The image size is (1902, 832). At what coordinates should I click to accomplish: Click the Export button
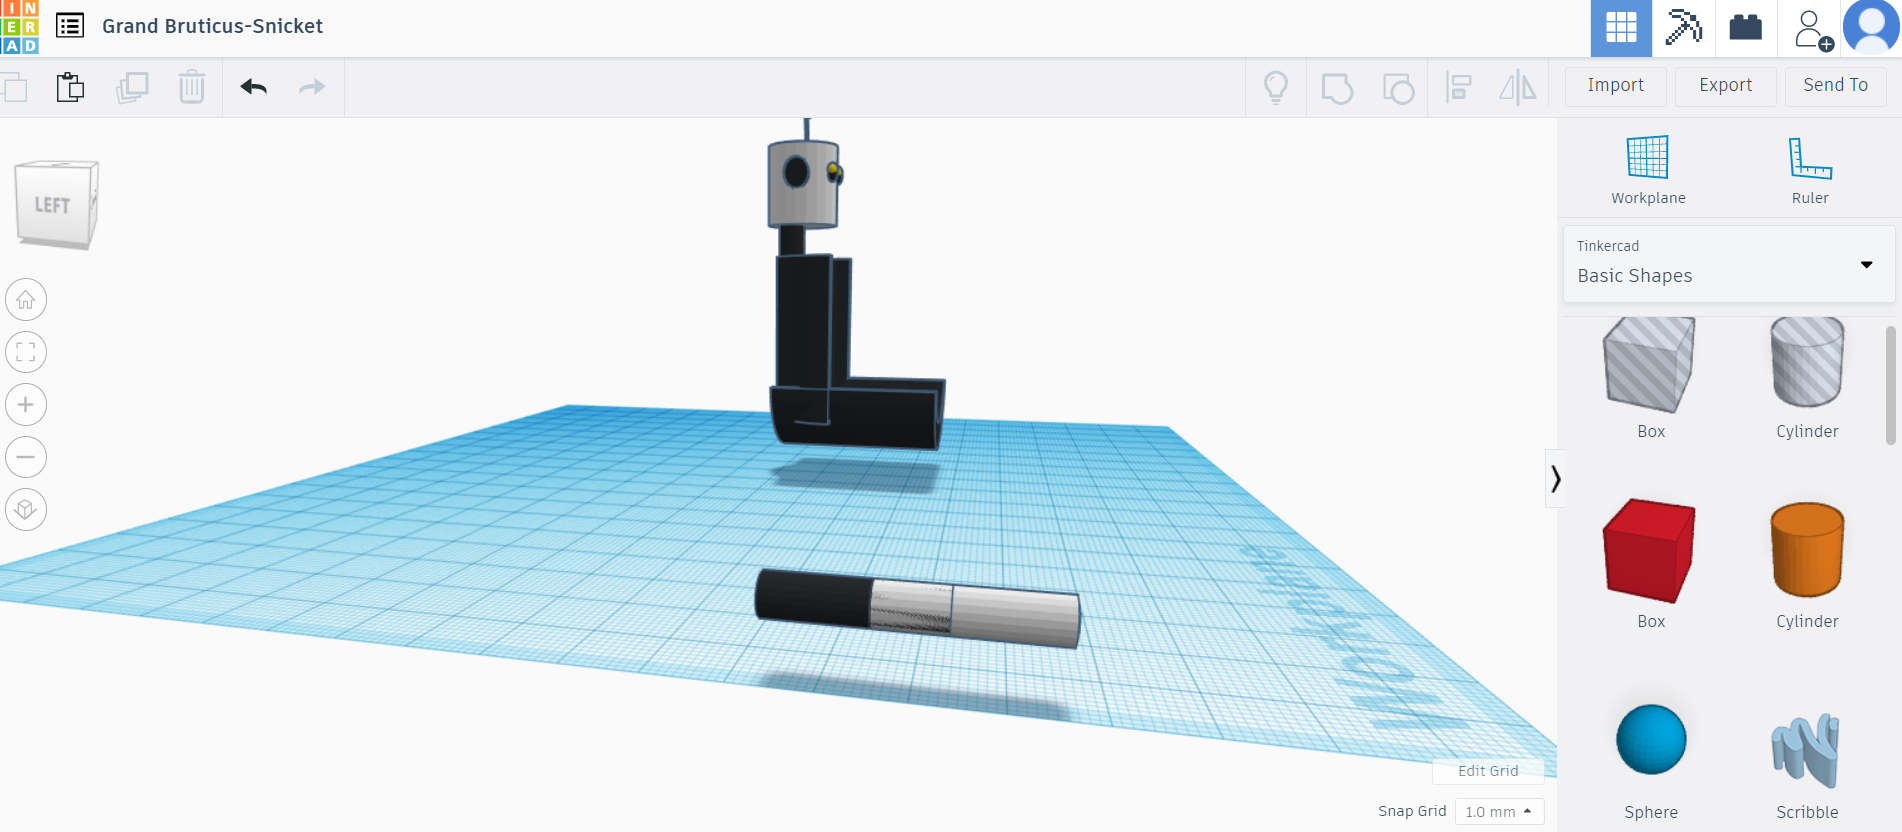(1726, 86)
